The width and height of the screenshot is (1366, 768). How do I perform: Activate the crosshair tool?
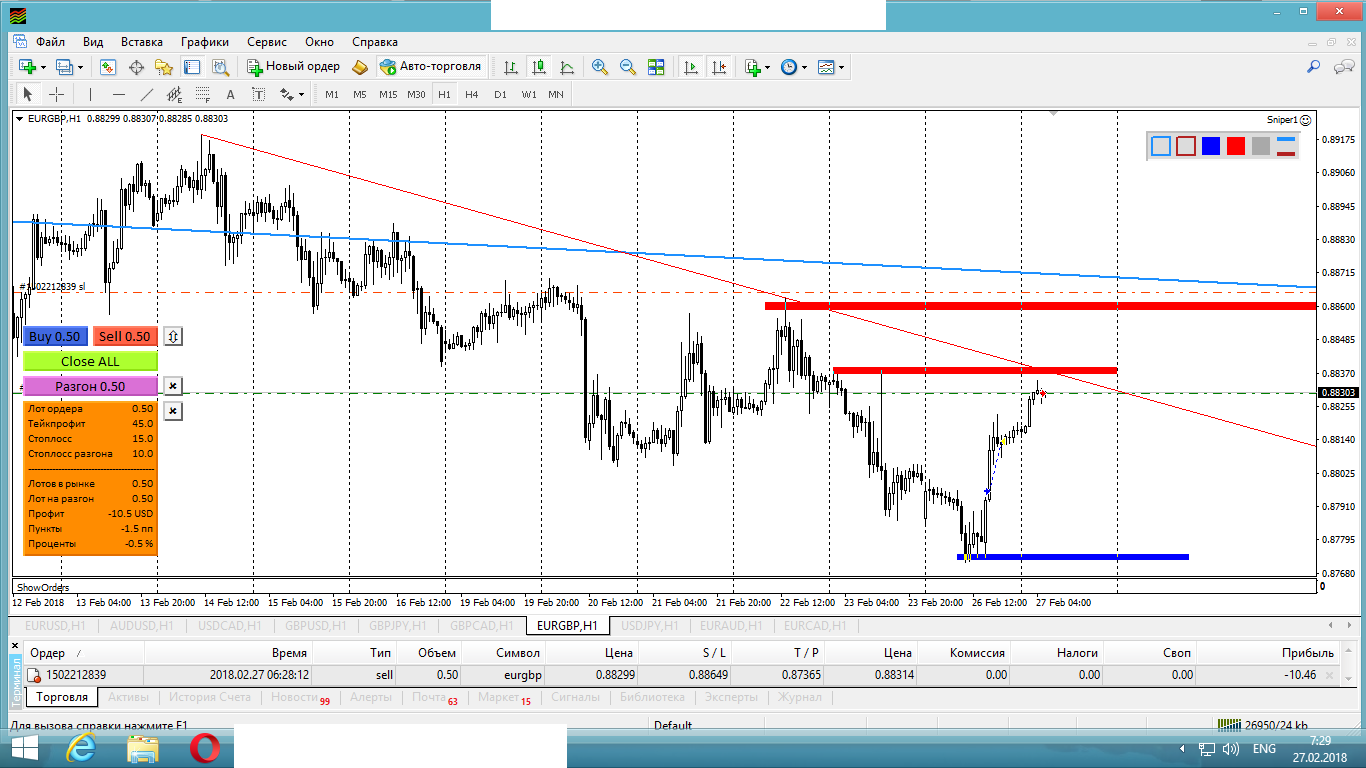[x=57, y=94]
